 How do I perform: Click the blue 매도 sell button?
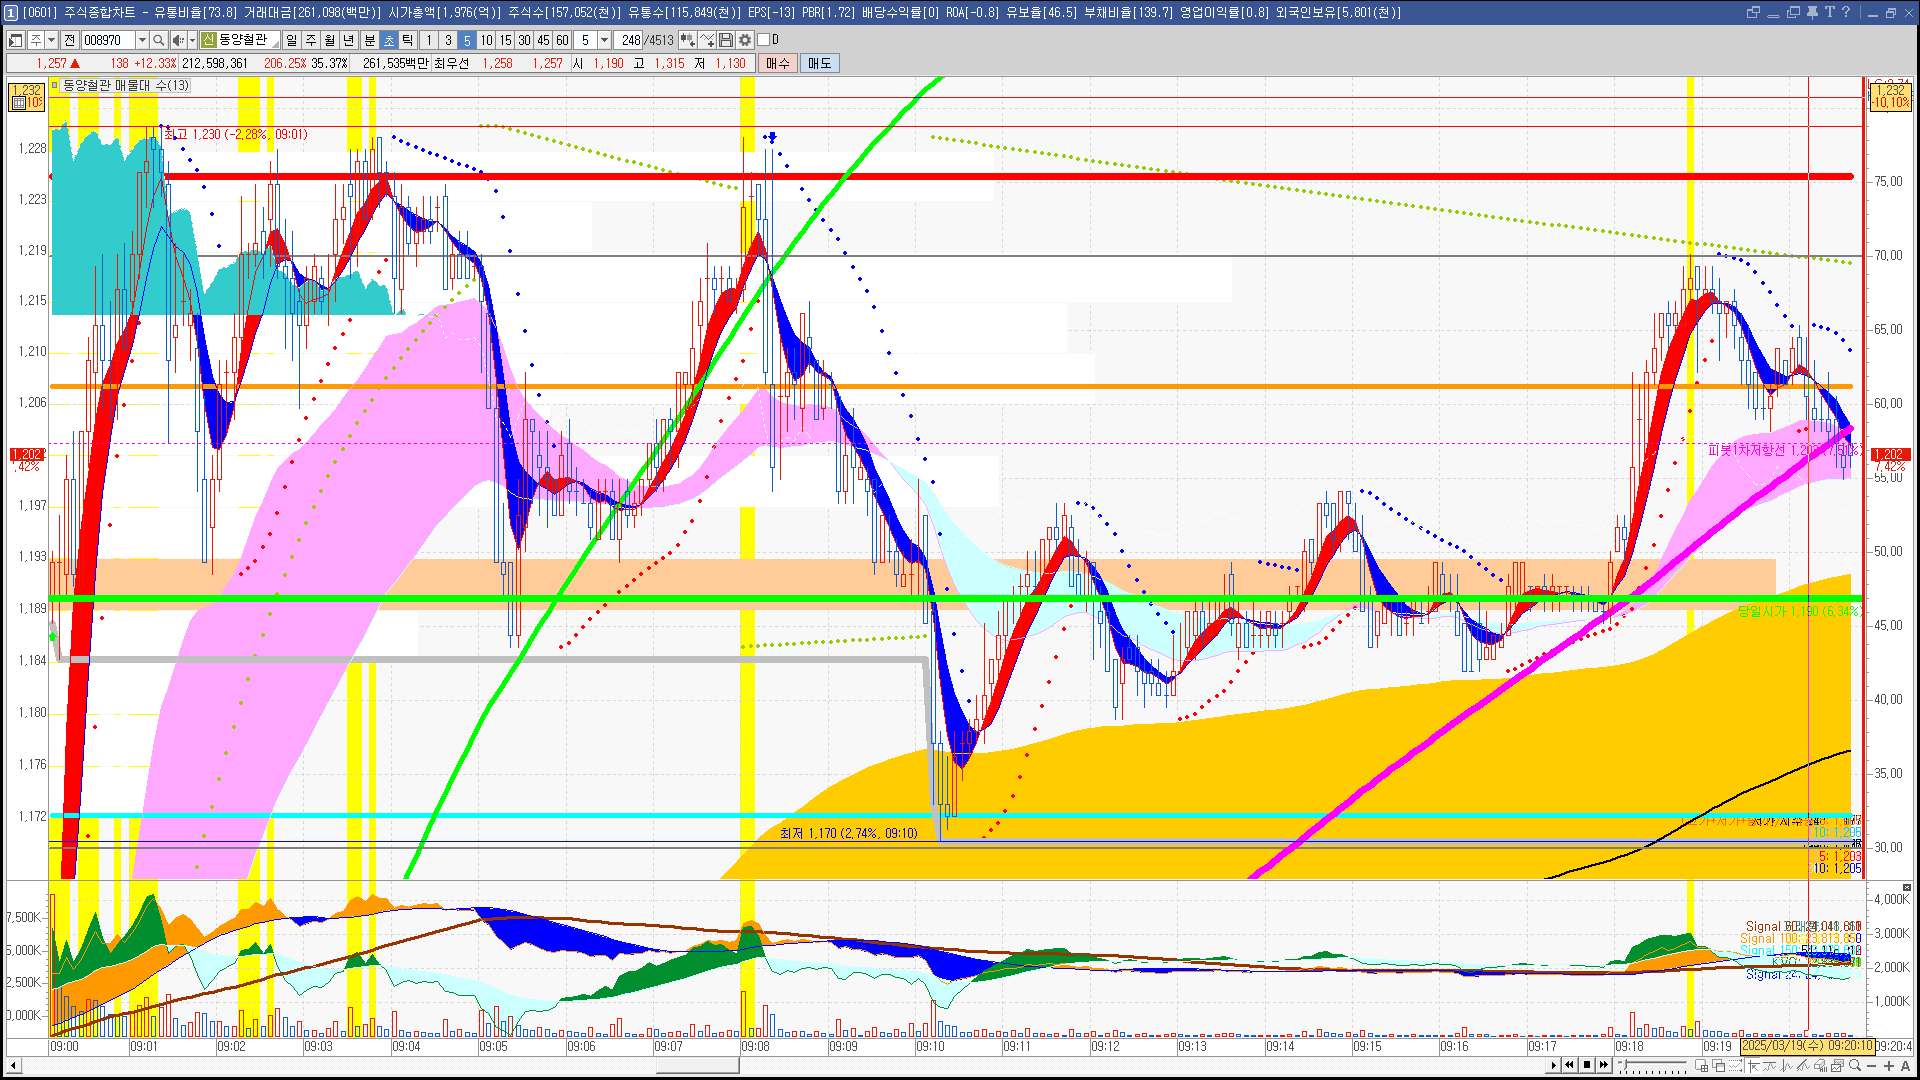(819, 63)
